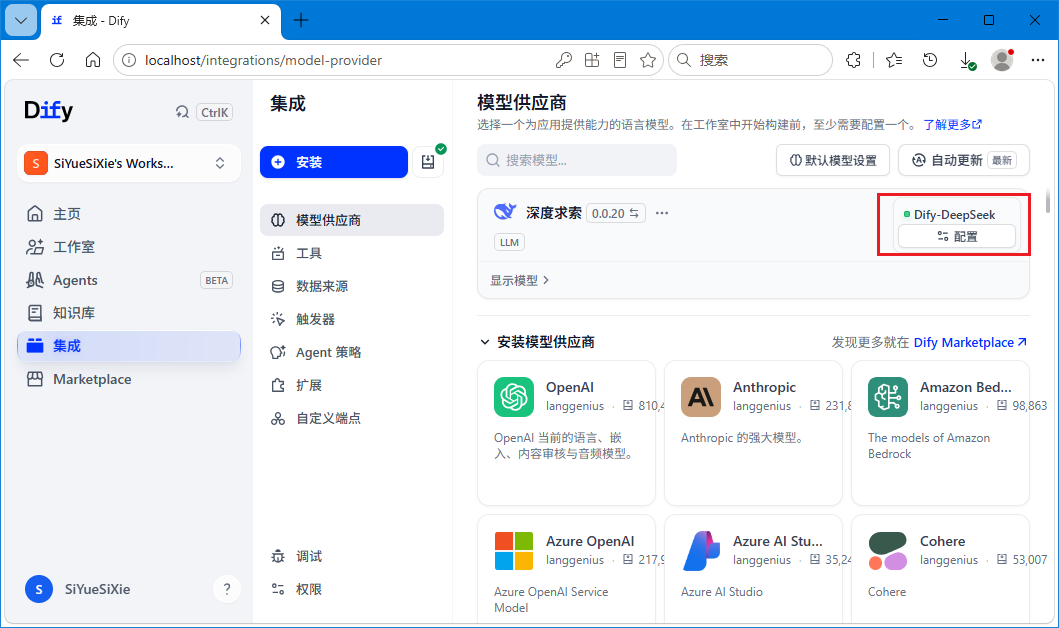Open browser history clock icon
Screen dimensions: 1059x628
coord(930,60)
